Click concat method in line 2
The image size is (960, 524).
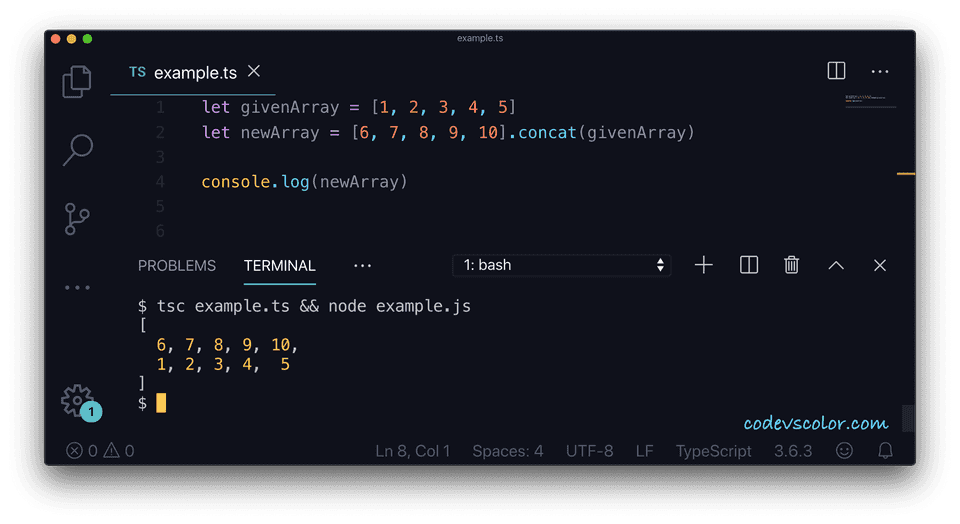[547, 133]
